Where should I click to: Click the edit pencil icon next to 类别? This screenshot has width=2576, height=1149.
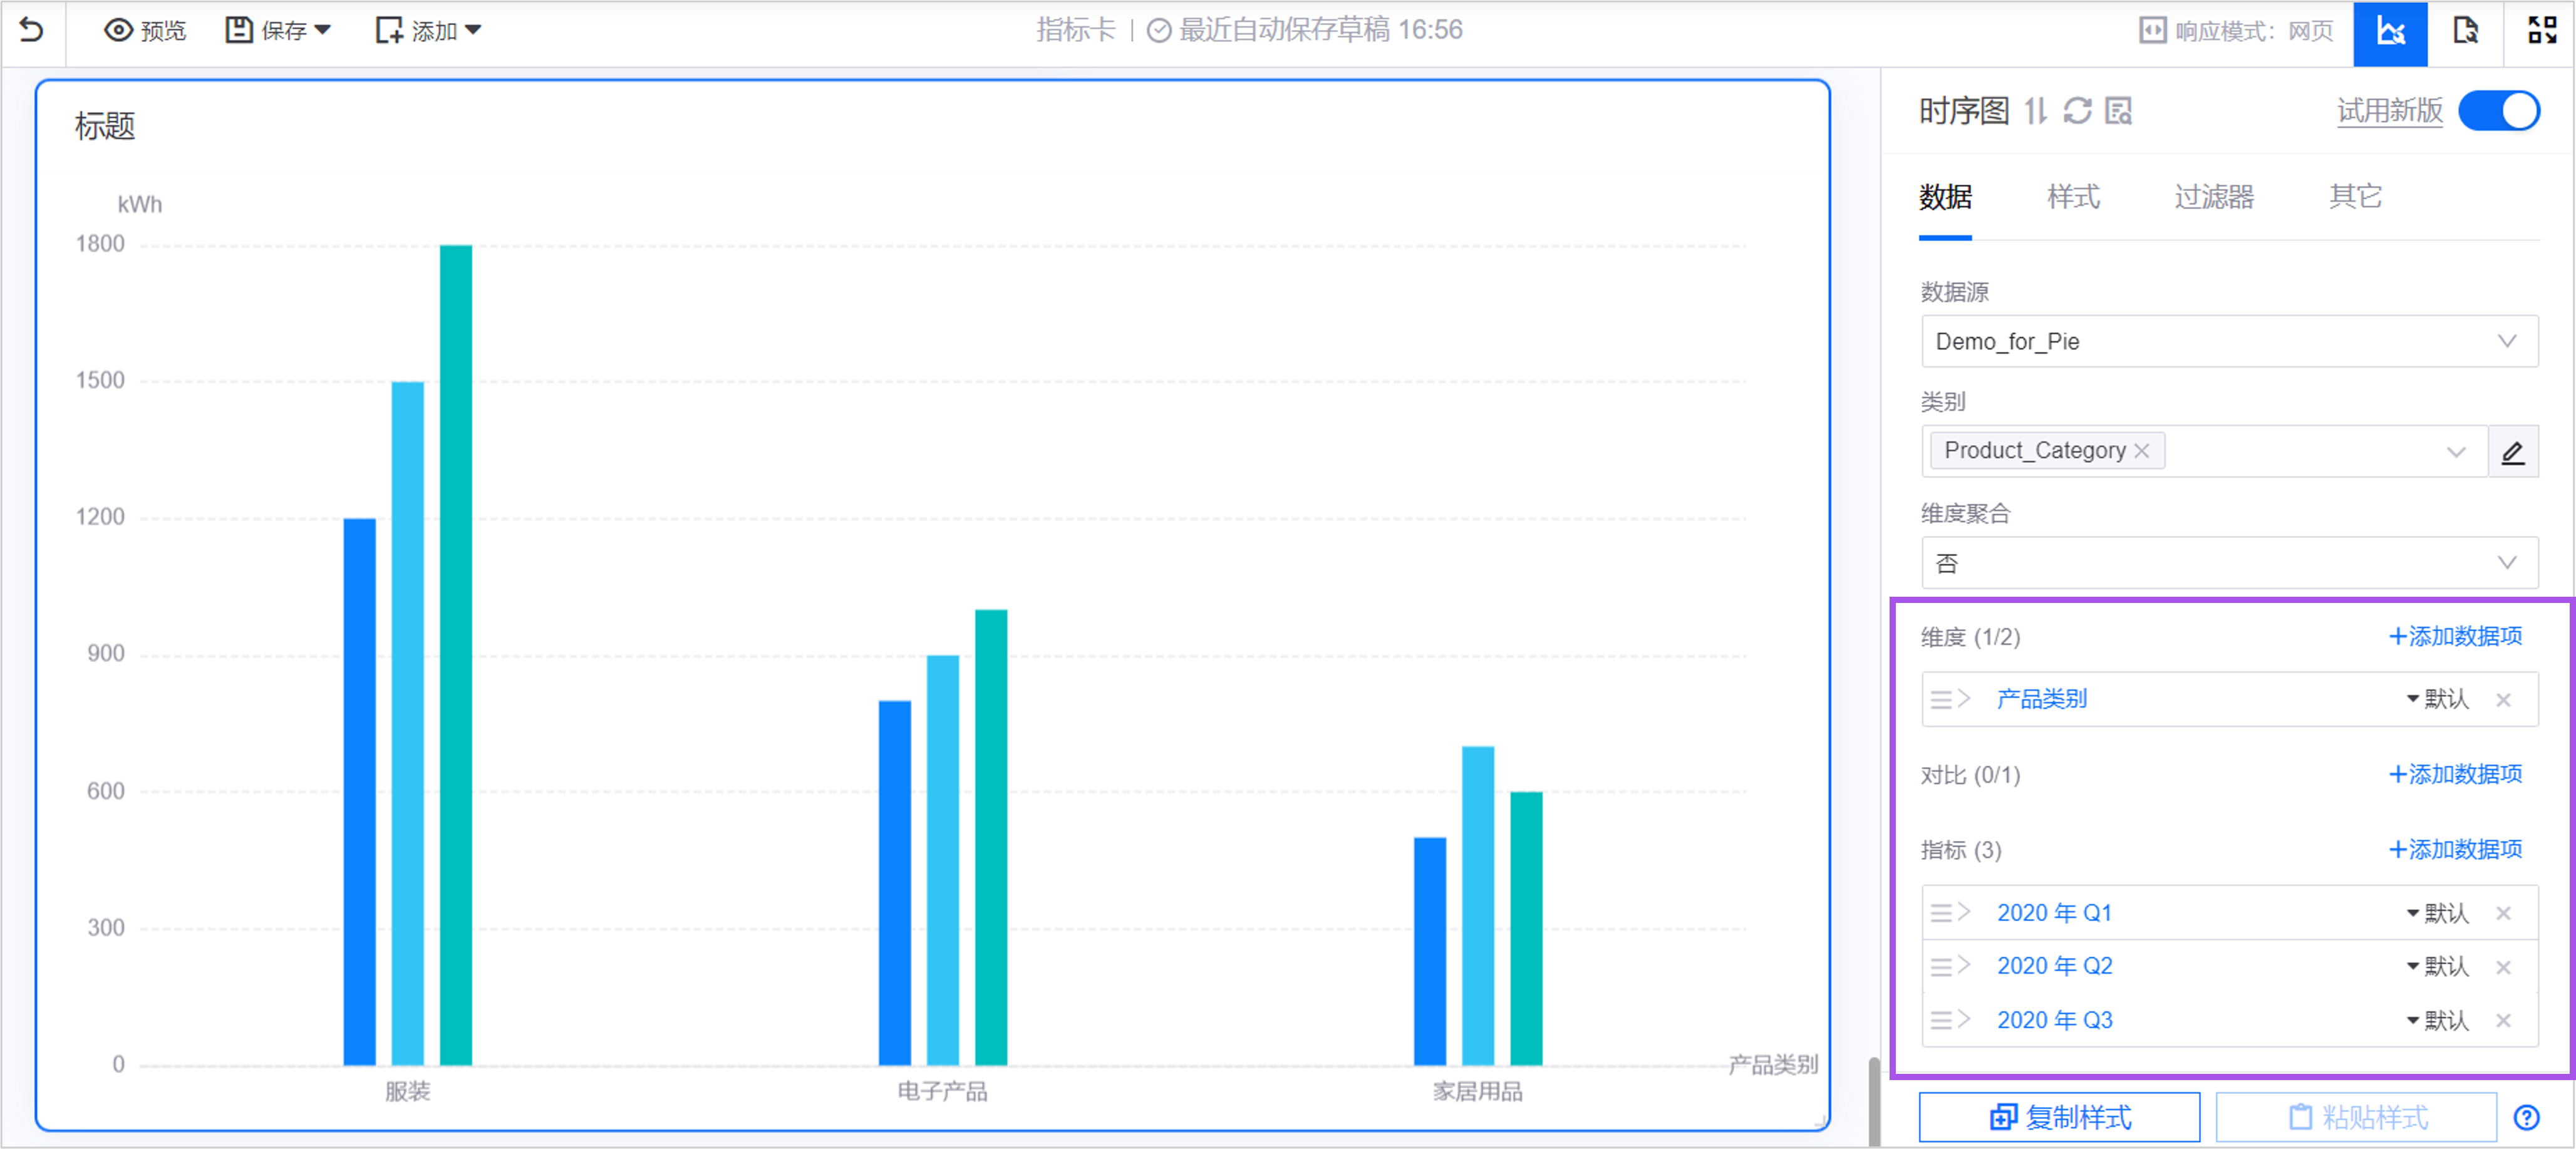pyautogui.click(x=2512, y=452)
